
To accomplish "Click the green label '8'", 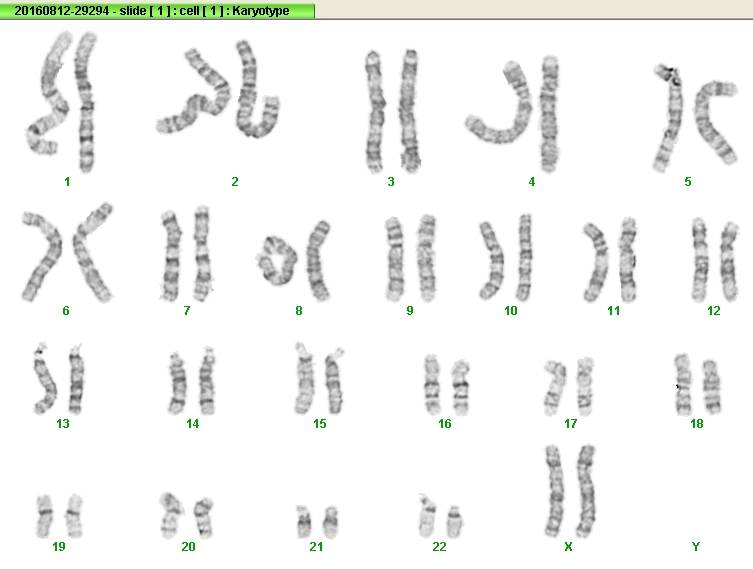I will tap(299, 311).
